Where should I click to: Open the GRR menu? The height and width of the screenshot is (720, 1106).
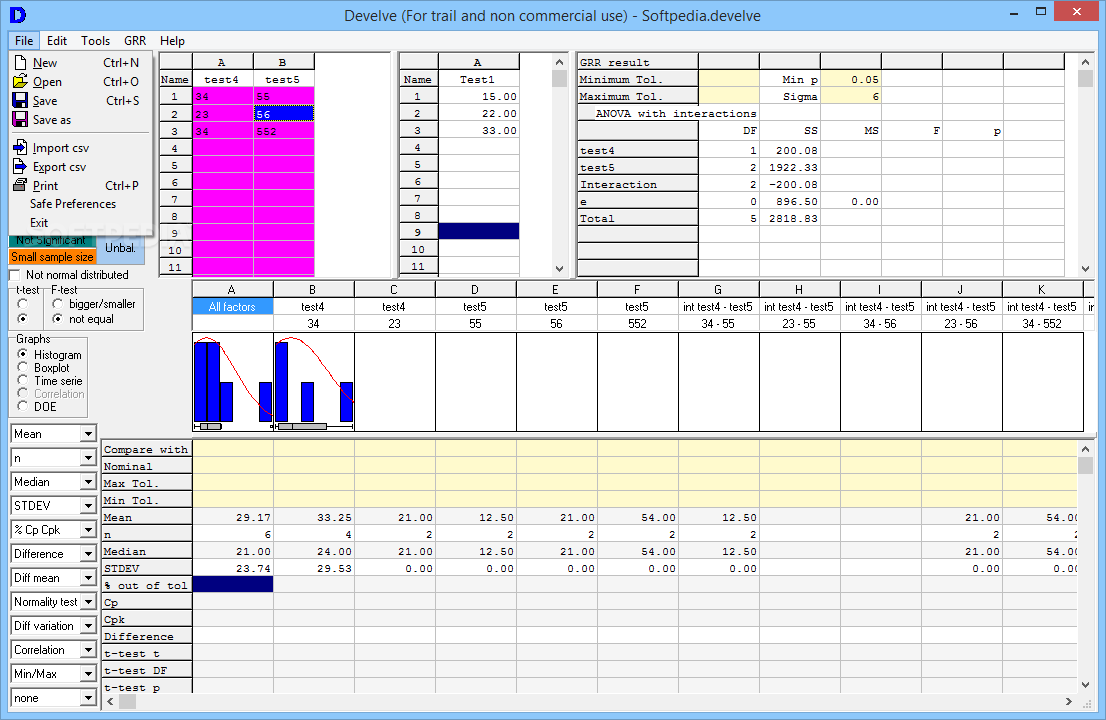(x=135, y=41)
